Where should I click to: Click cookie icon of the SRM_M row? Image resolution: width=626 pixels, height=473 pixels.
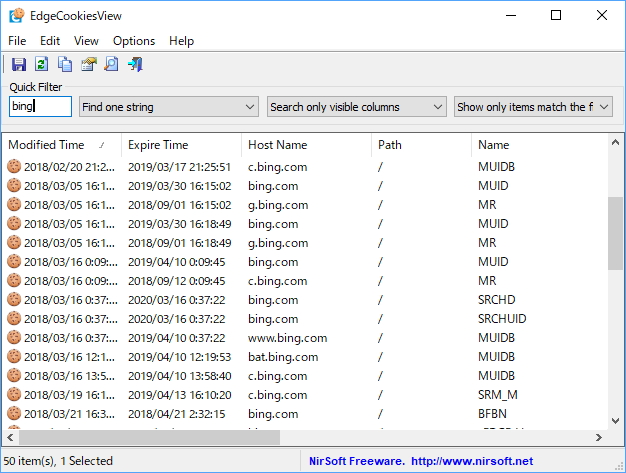14,395
